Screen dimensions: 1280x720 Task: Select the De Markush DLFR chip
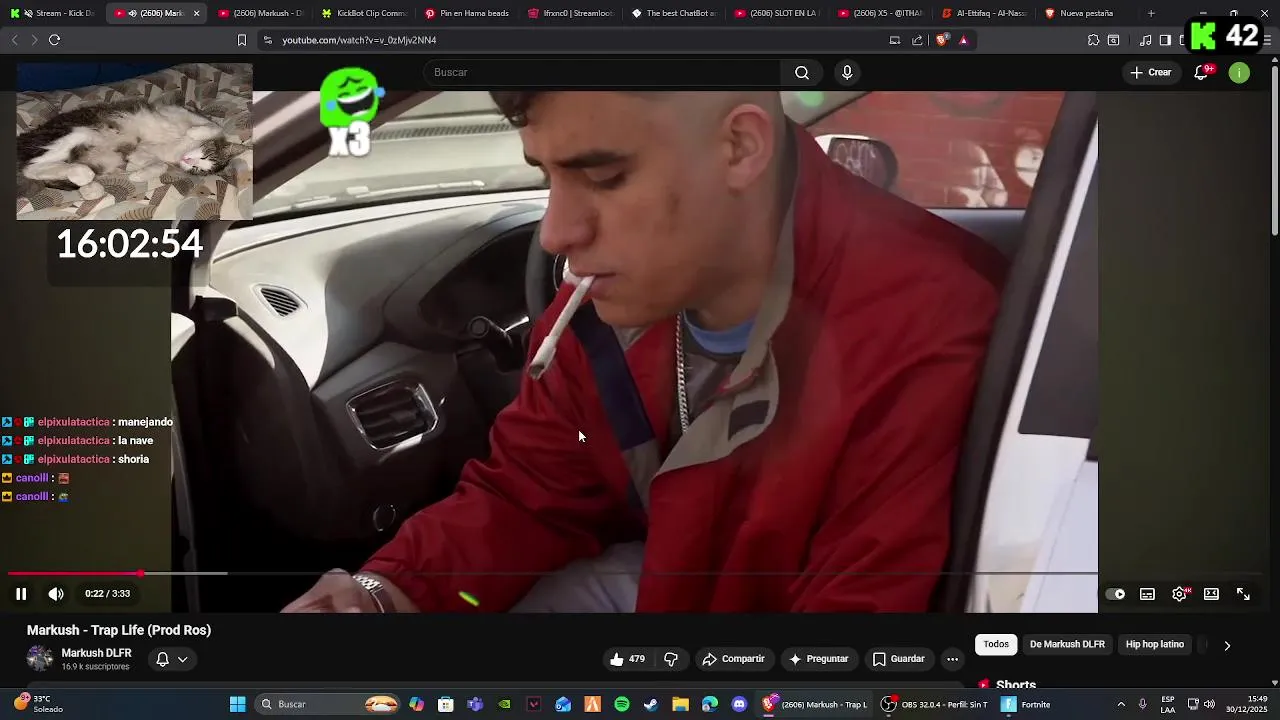pos(1067,645)
